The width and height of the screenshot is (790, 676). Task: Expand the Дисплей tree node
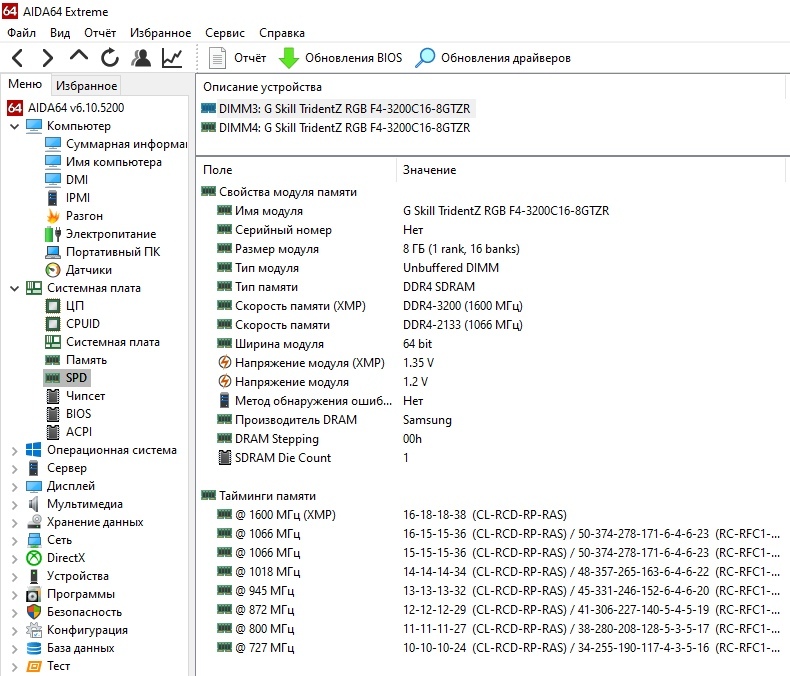tap(15, 486)
